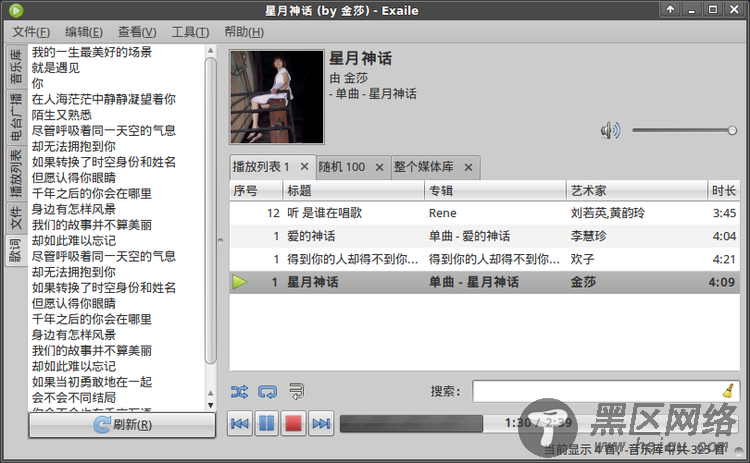Stop playback with red square button
This screenshot has width=750, height=463.
[293, 423]
